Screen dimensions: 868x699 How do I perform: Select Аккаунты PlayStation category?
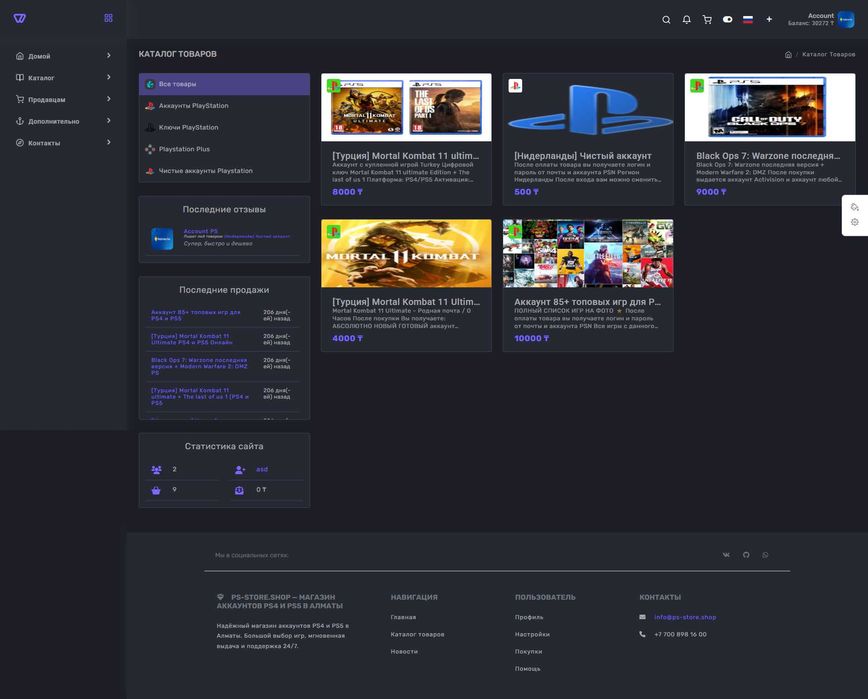[x=224, y=106]
